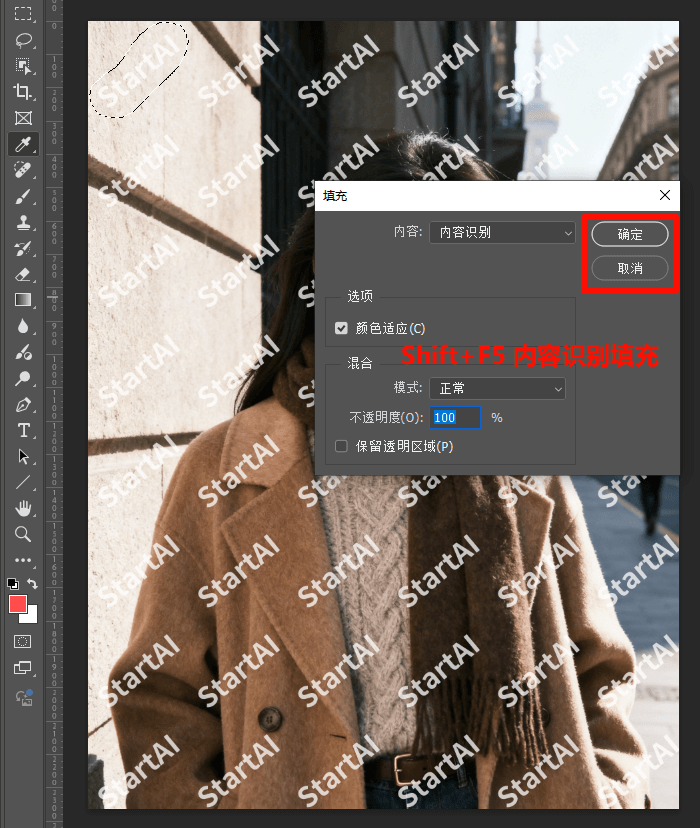This screenshot has height=828, width=700.
Task: Choose the Horizontal Type tool
Action: [x=22, y=431]
